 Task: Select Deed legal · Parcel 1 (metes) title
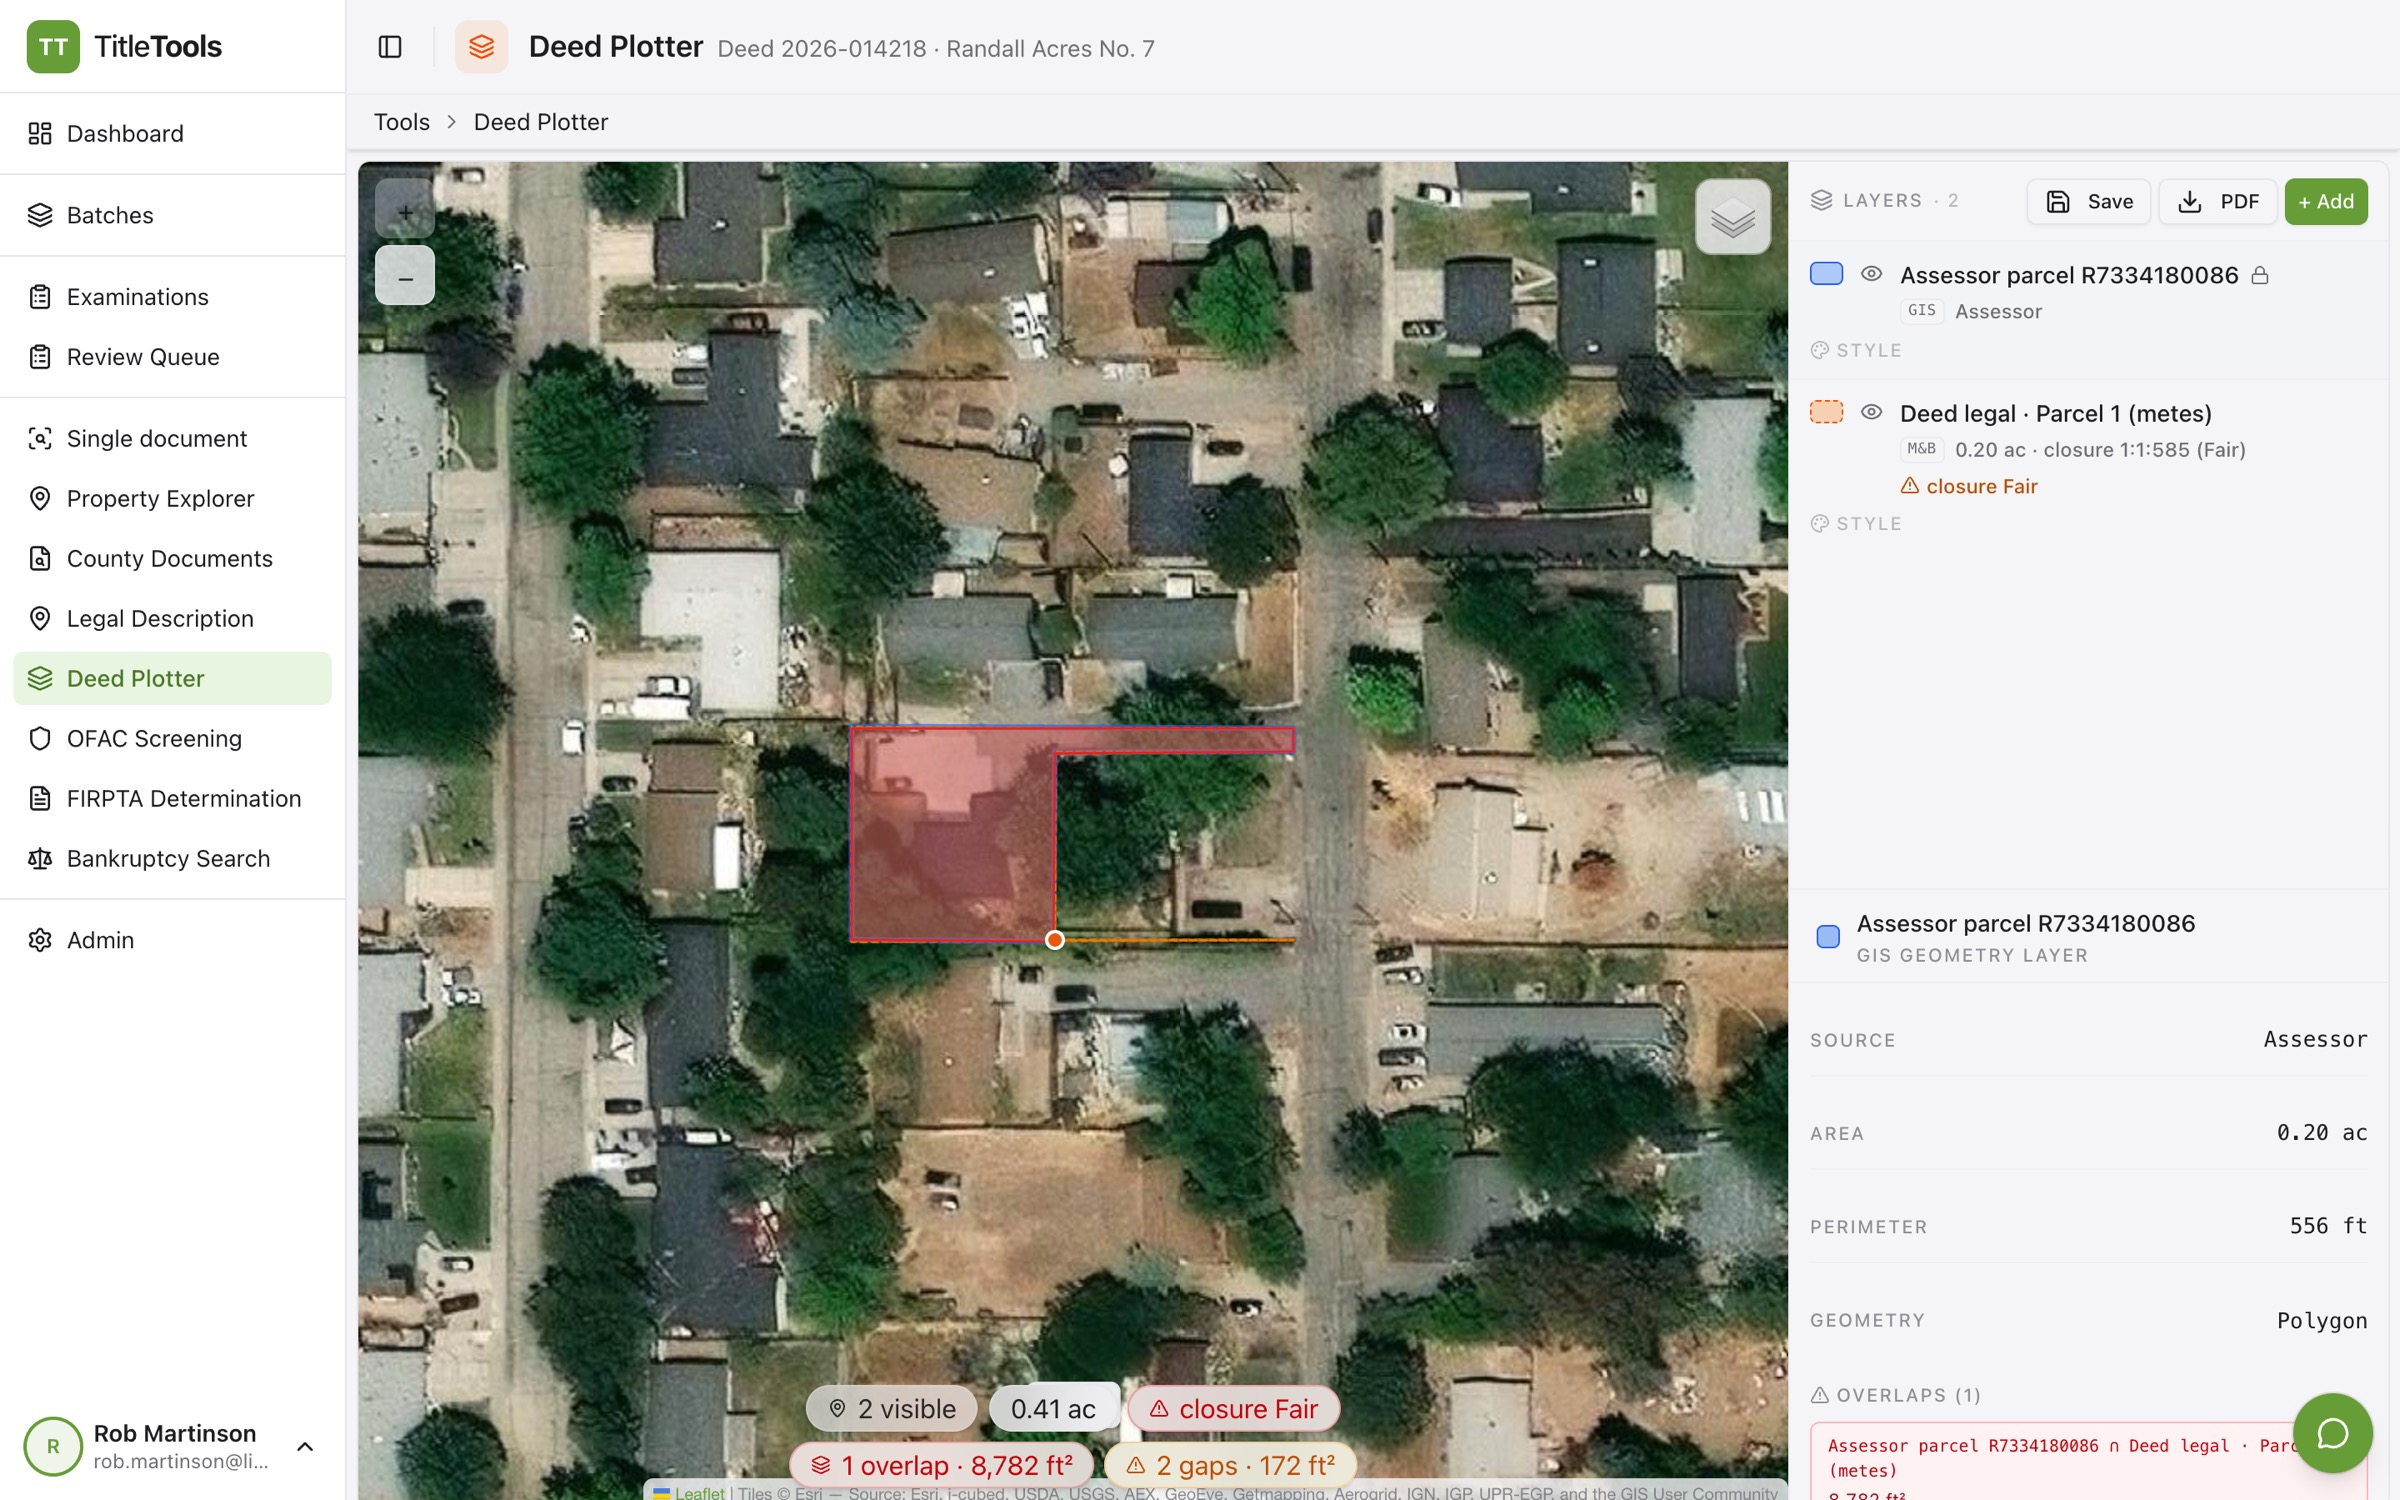click(2055, 413)
